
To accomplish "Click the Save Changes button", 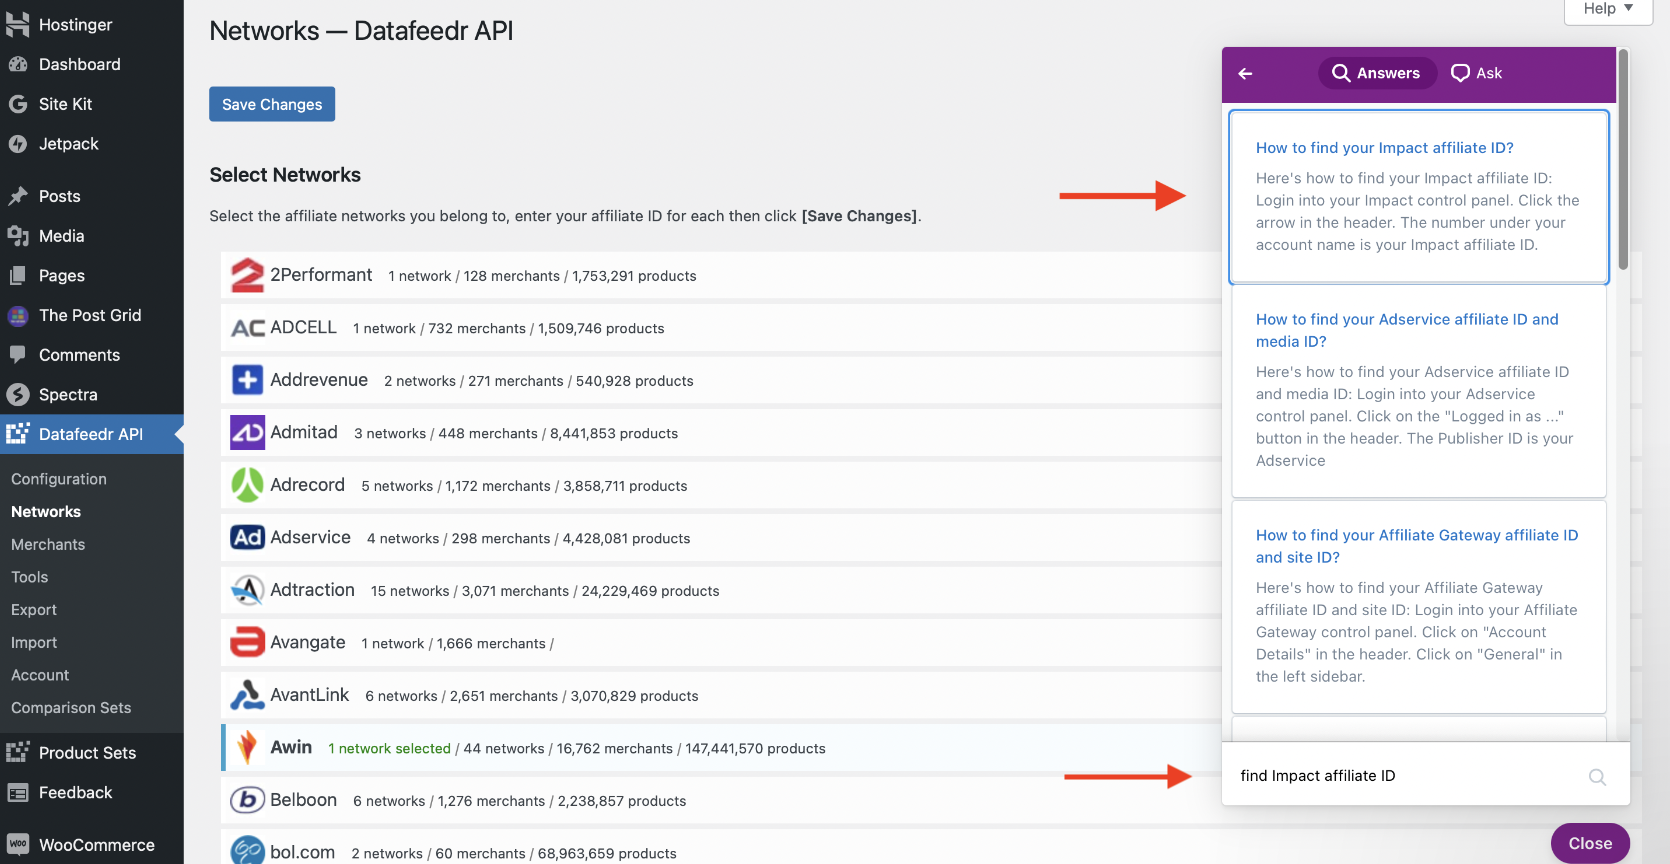I will [272, 104].
